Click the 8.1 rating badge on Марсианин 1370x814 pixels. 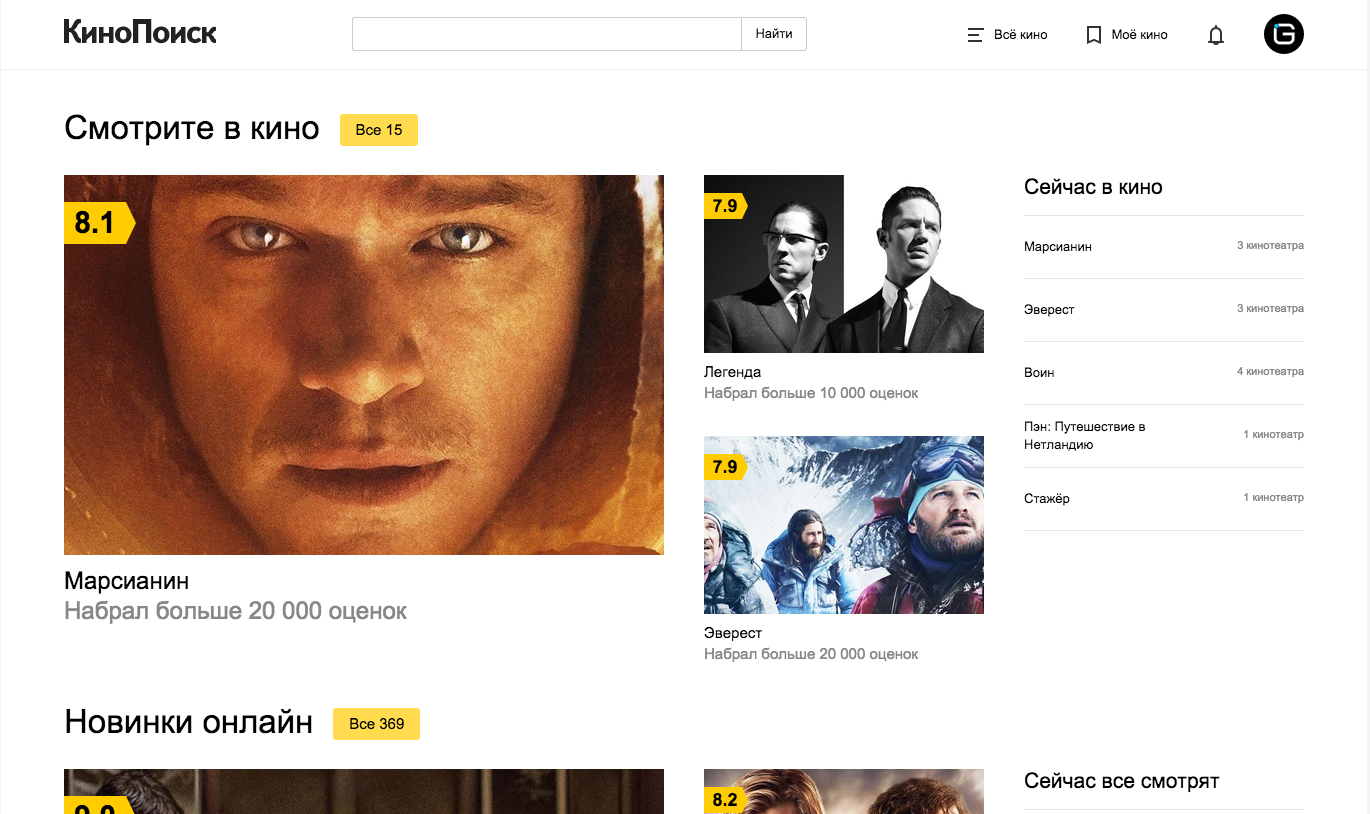pyautogui.click(x=99, y=223)
